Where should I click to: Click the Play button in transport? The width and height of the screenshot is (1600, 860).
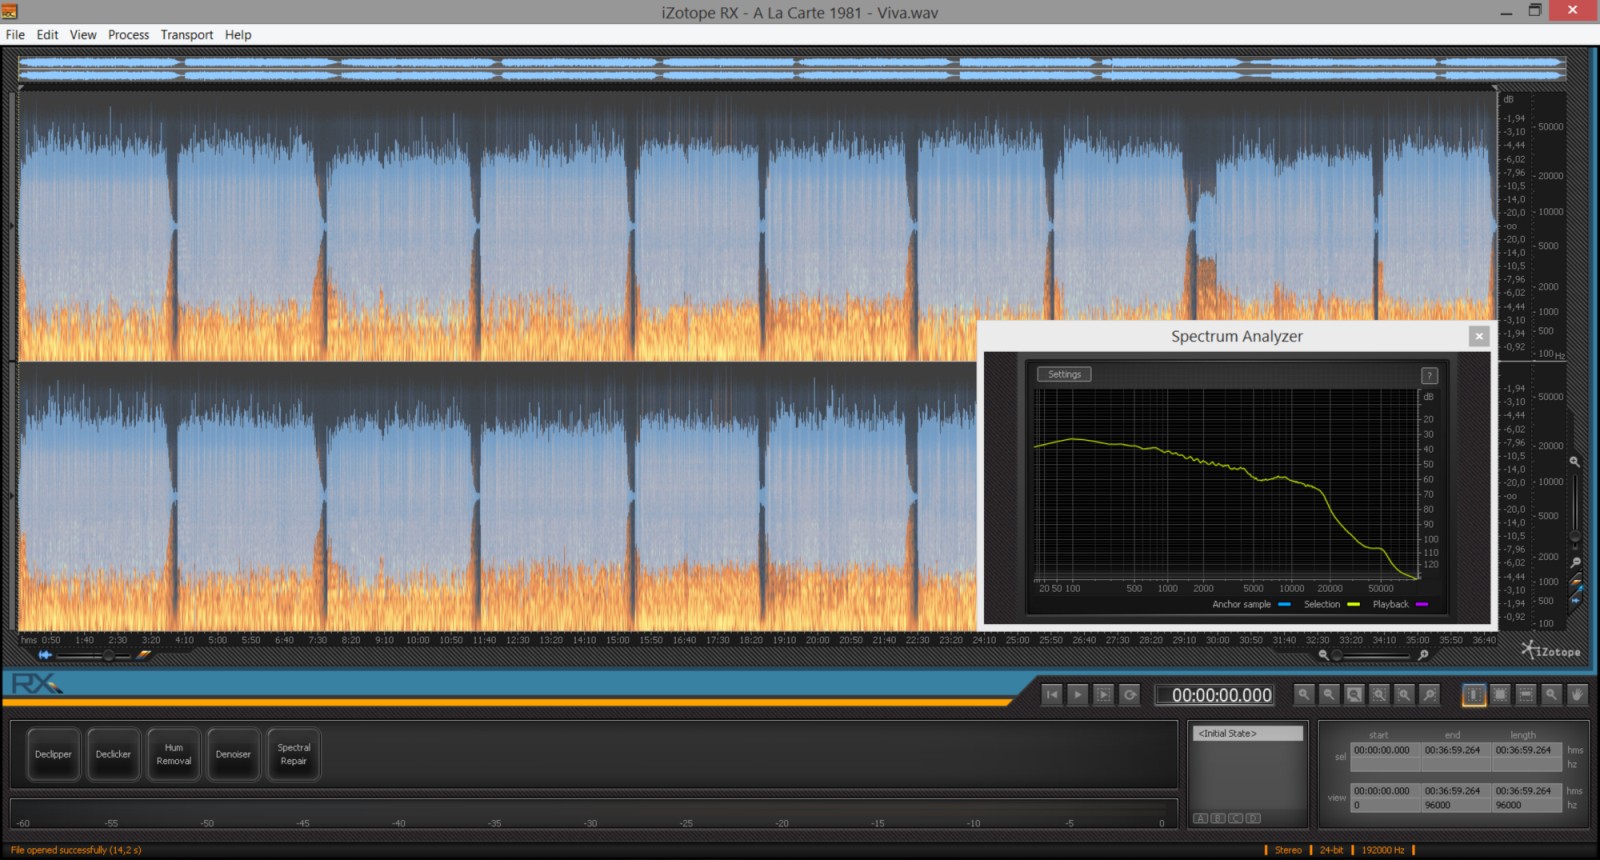coord(1077,695)
